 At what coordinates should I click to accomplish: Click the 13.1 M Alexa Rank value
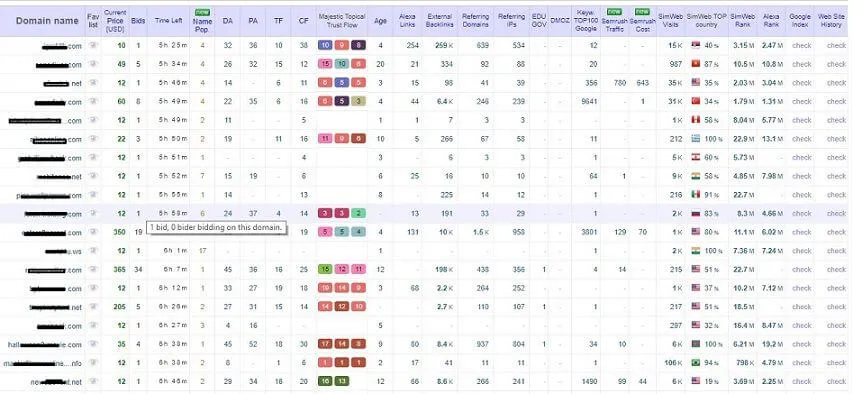772,139
